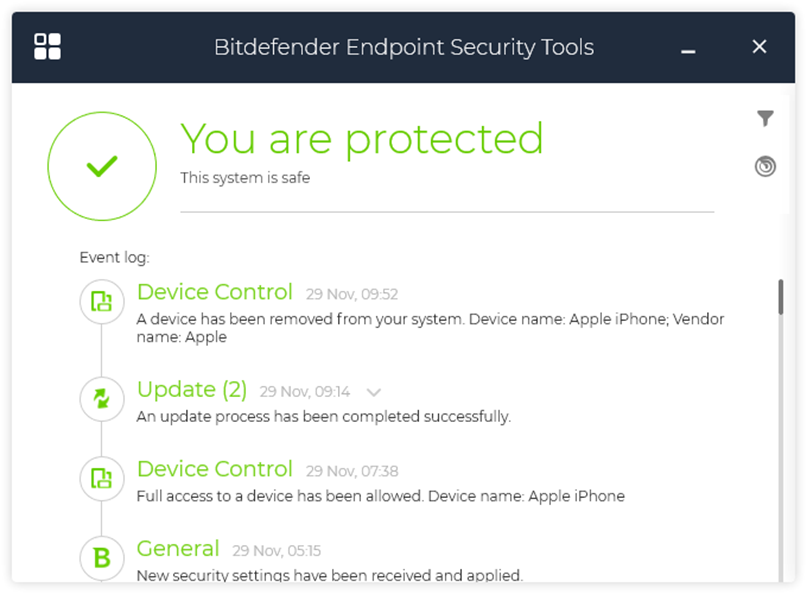This screenshot has width=807, height=594.
Task: Click the update completed successfully message
Action: pos(323,416)
